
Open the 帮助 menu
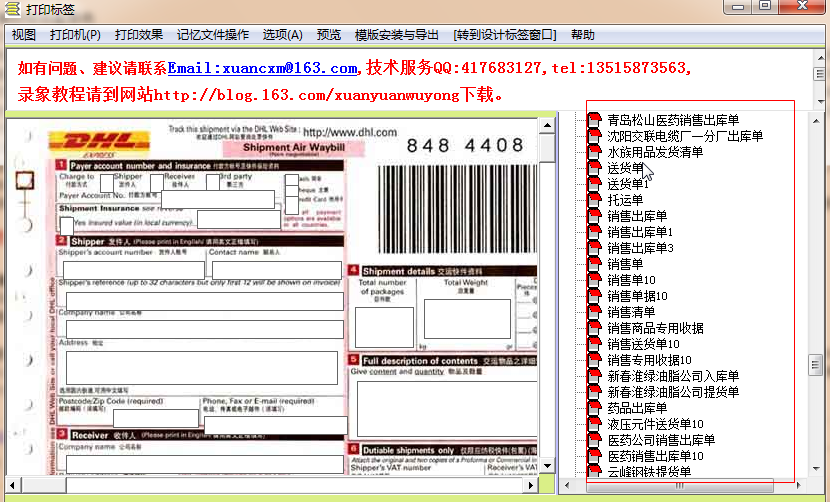coord(583,35)
